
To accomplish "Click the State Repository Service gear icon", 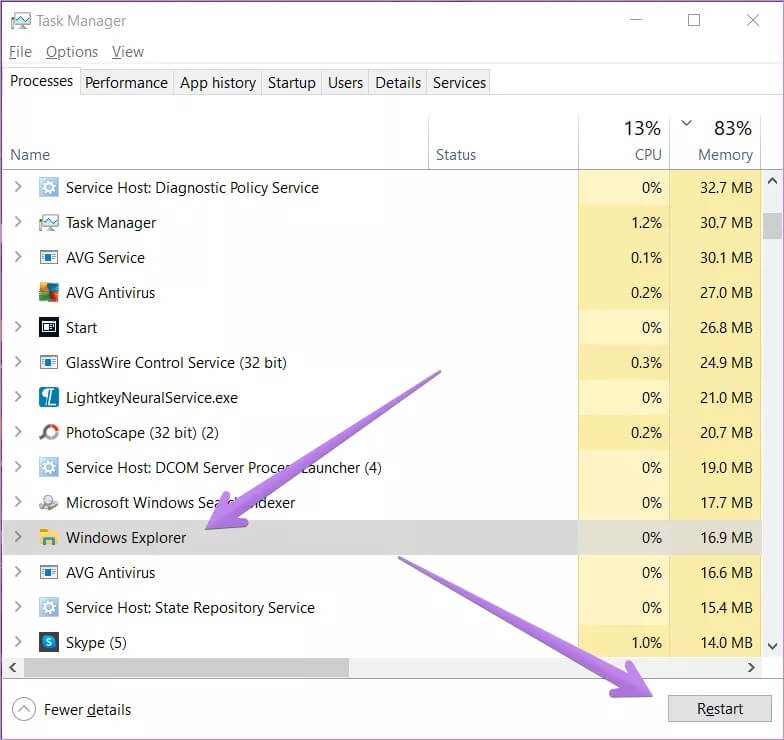I will click(48, 608).
